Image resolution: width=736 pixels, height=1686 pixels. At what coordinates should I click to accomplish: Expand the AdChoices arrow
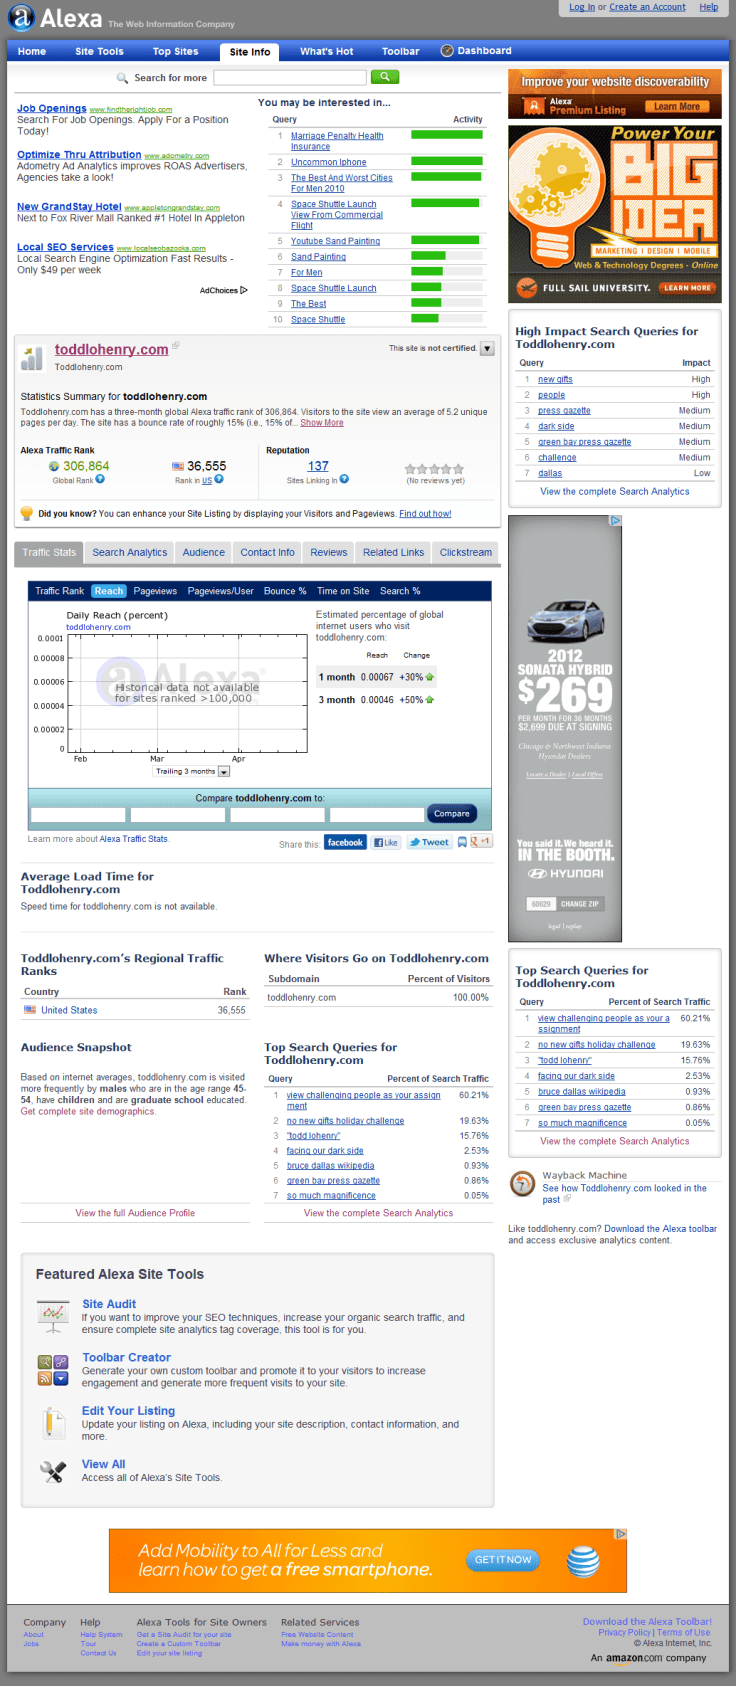tap(243, 291)
